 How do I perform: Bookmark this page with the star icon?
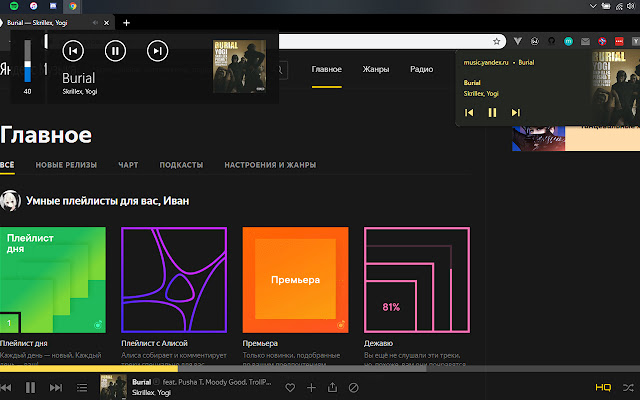(496, 41)
